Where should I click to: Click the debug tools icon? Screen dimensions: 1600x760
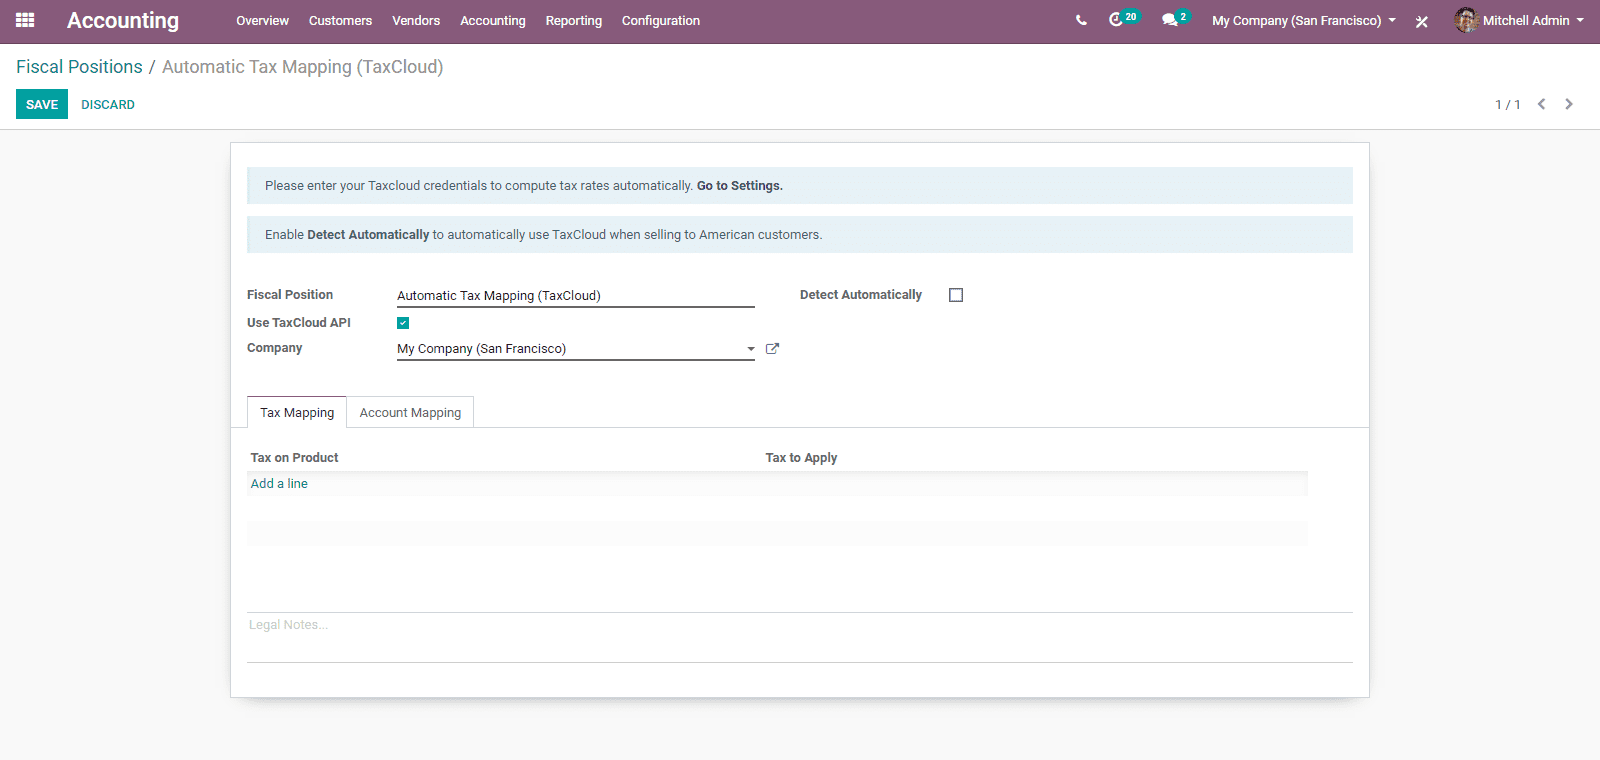coord(1422,21)
